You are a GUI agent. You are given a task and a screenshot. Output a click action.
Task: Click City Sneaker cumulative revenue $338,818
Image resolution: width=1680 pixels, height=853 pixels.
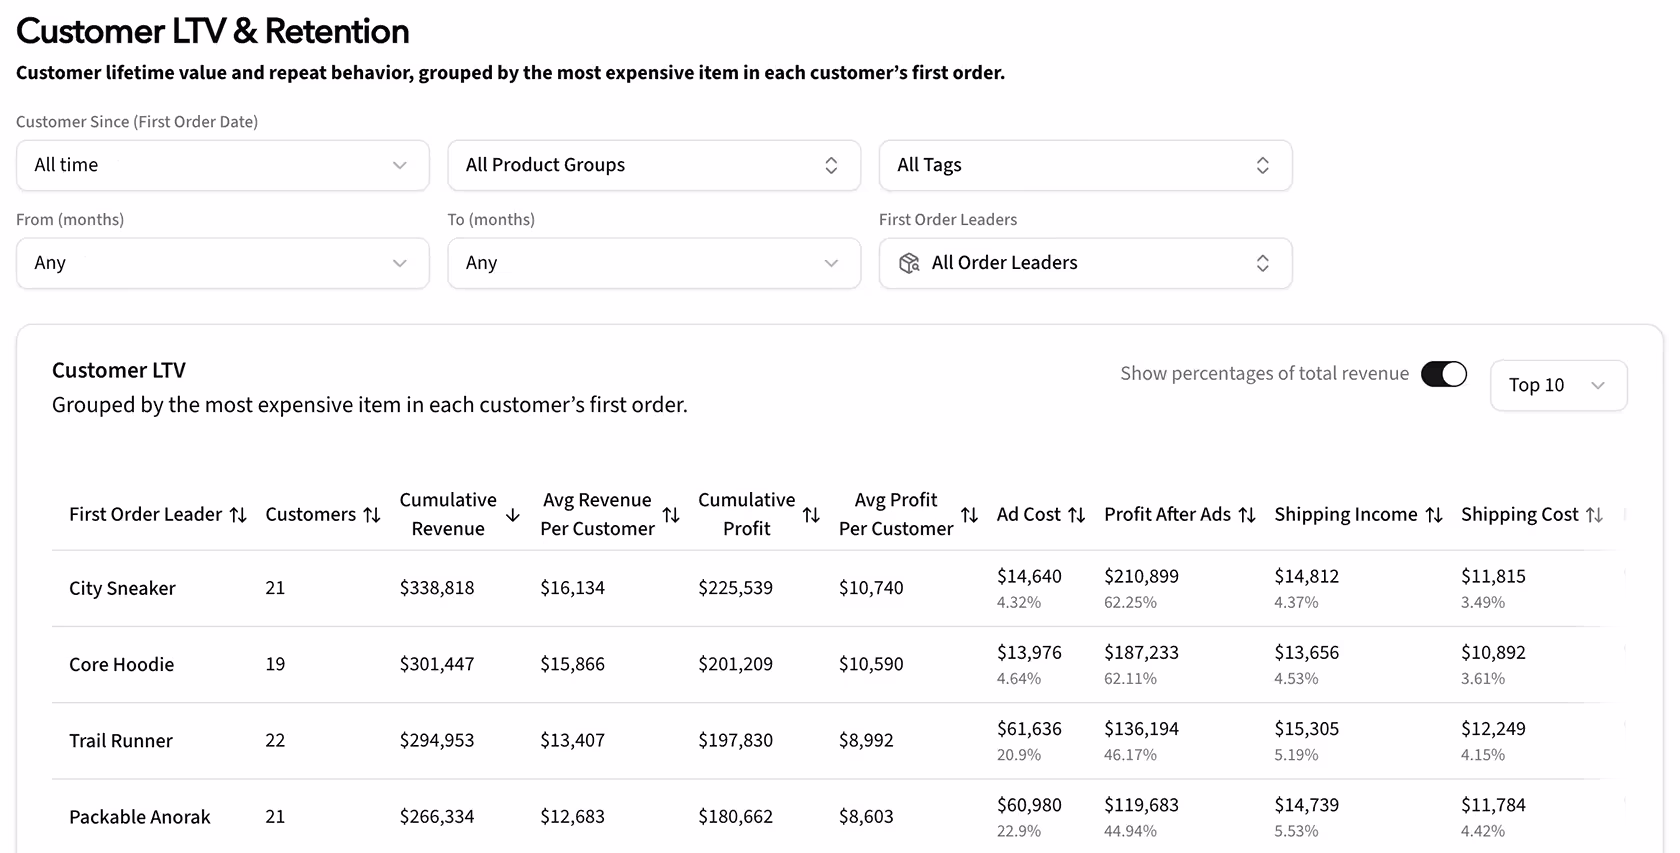point(437,588)
